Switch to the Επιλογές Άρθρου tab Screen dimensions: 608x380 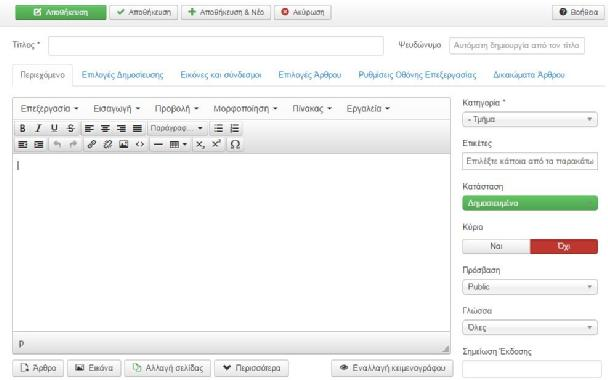[310, 75]
